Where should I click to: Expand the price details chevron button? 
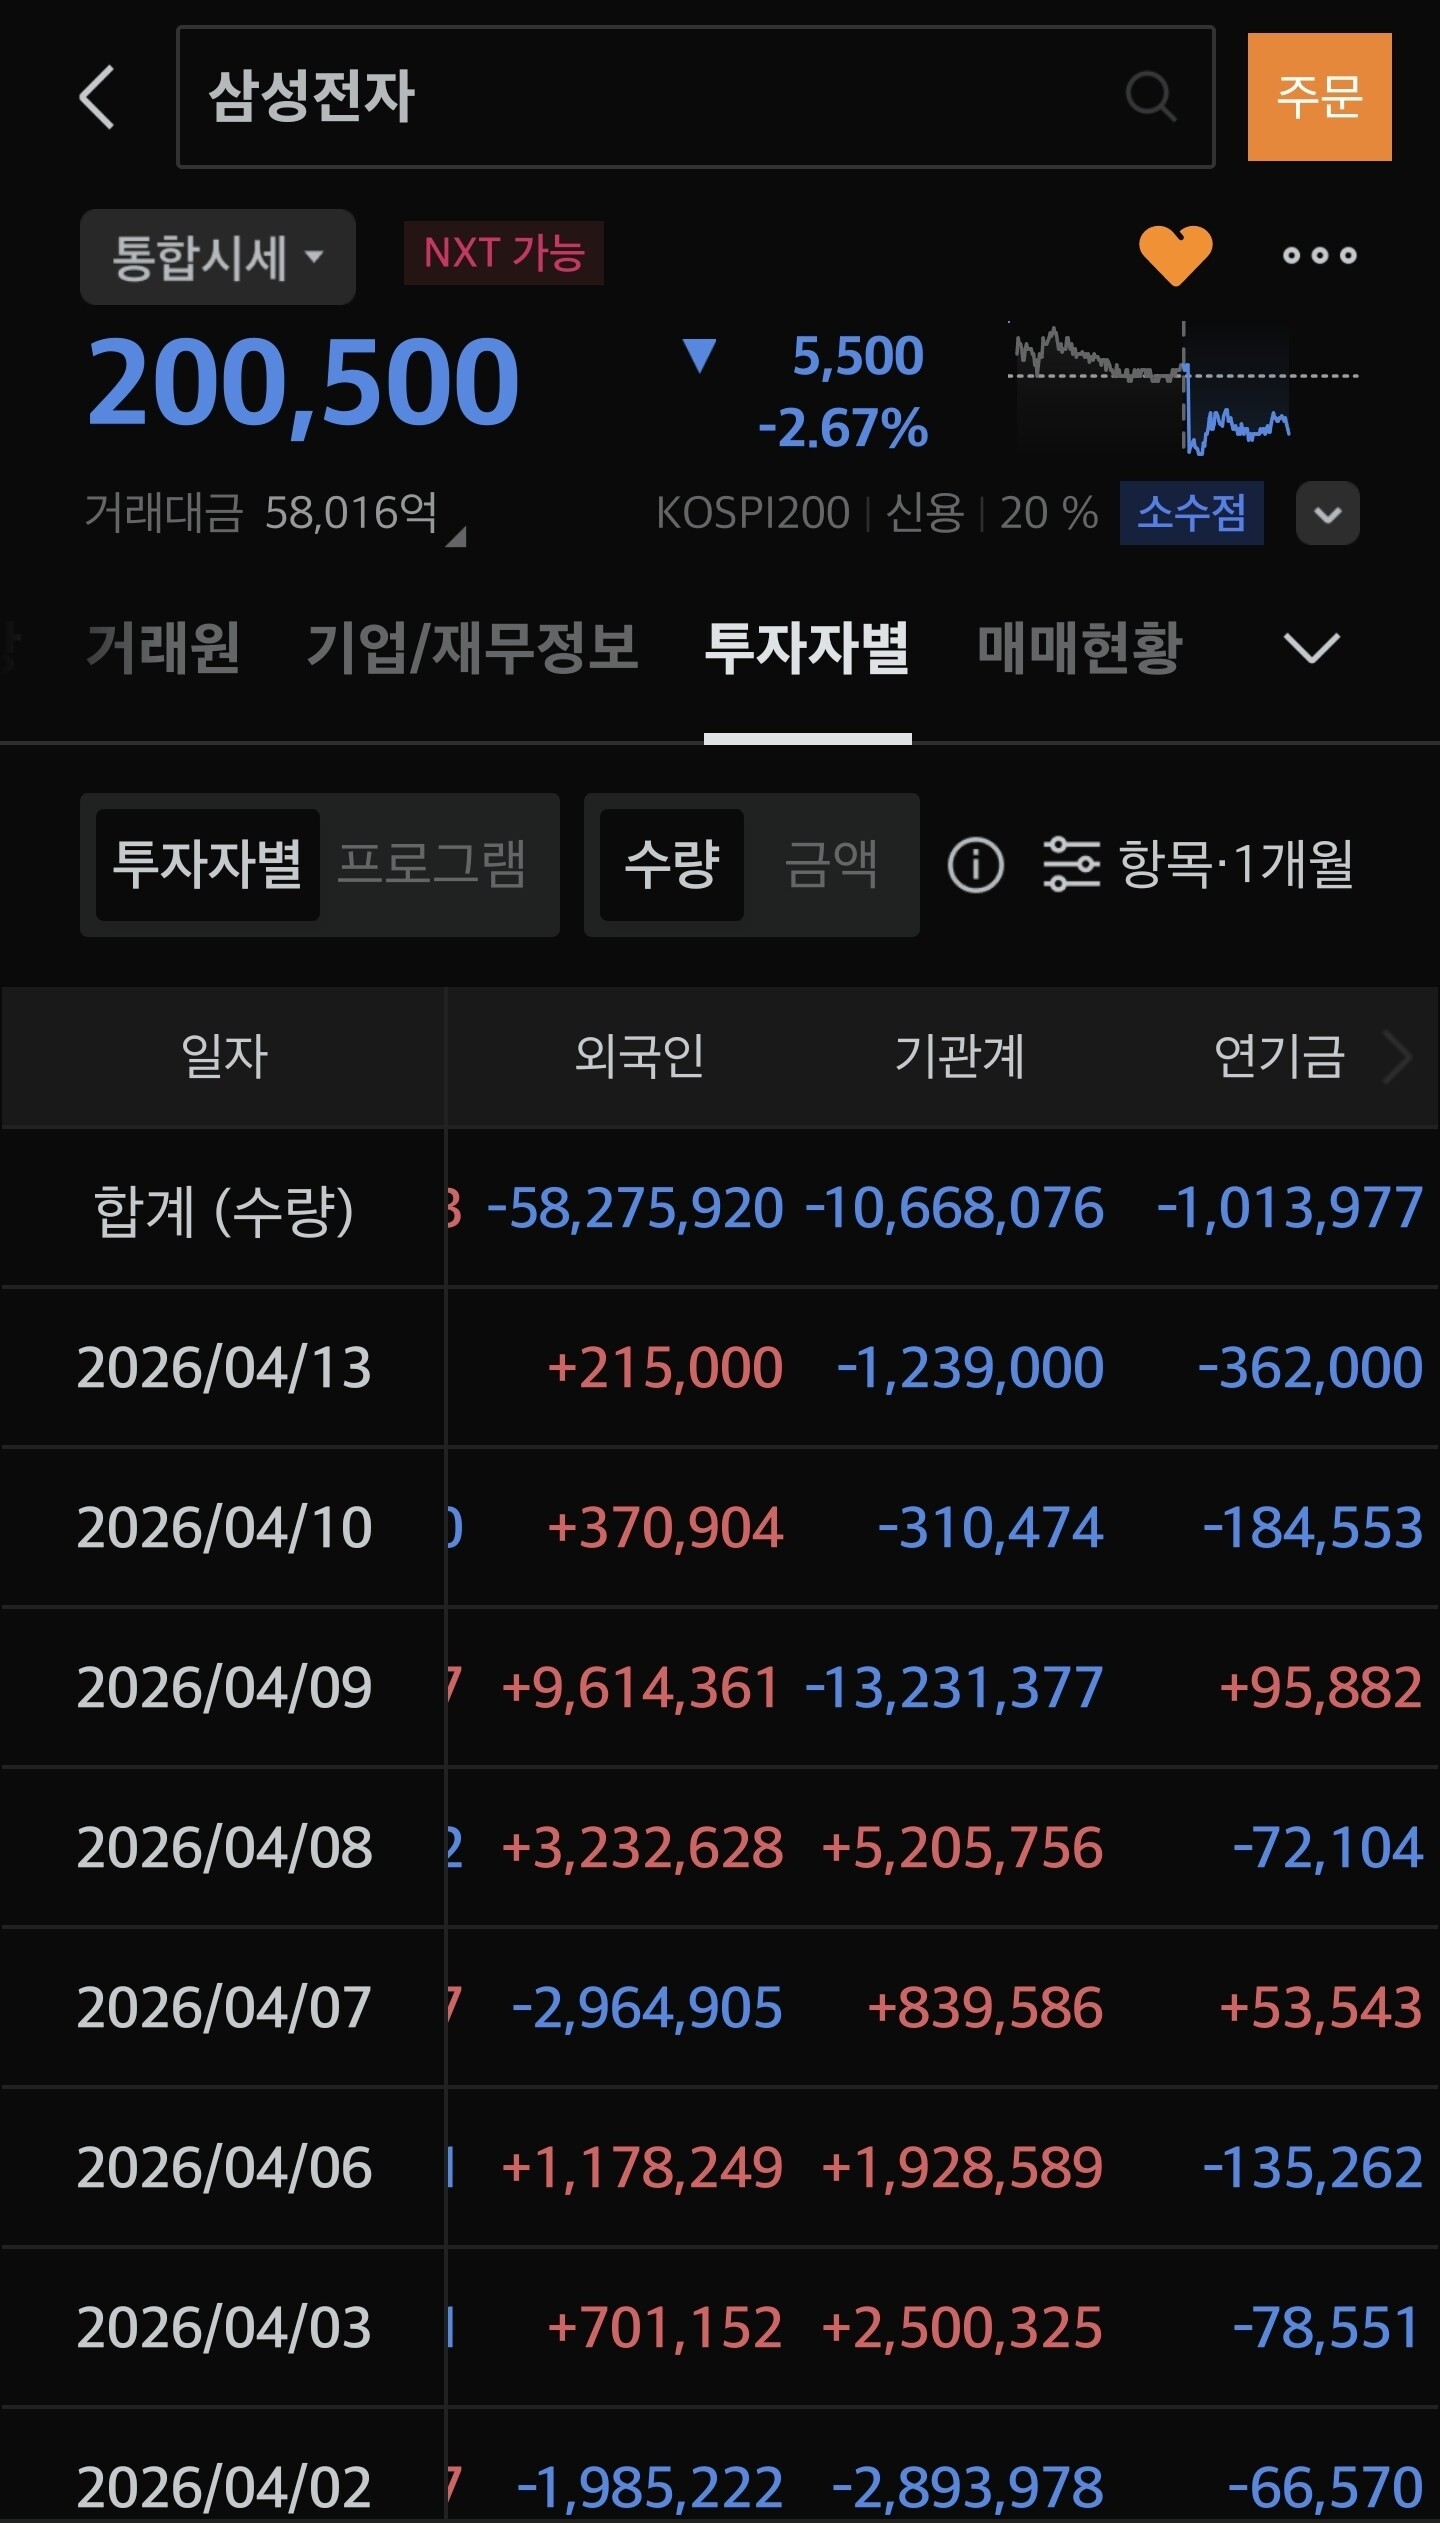1327,513
